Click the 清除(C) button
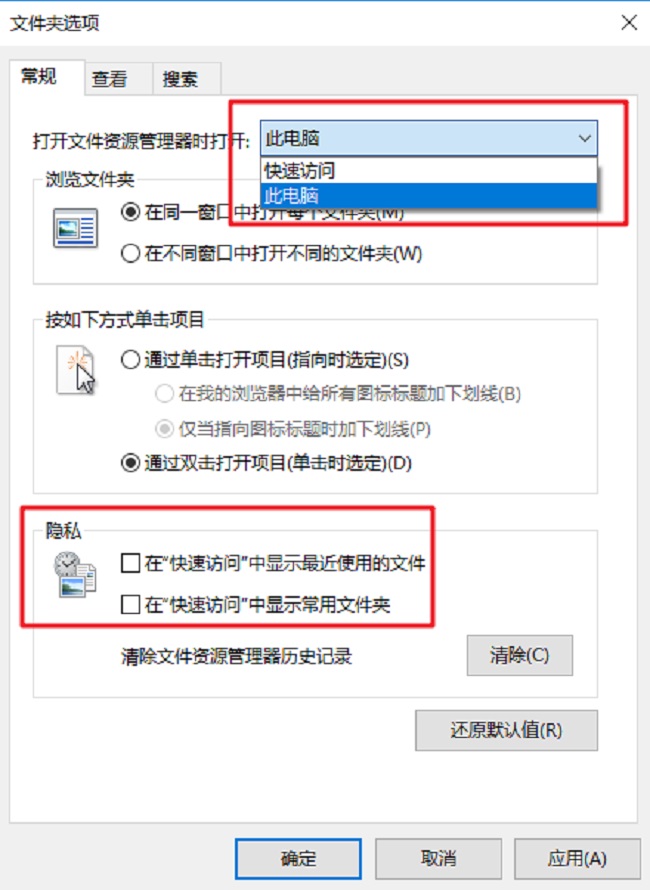This screenshot has width=650, height=890. pyautogui.click(x=519, y=656)
